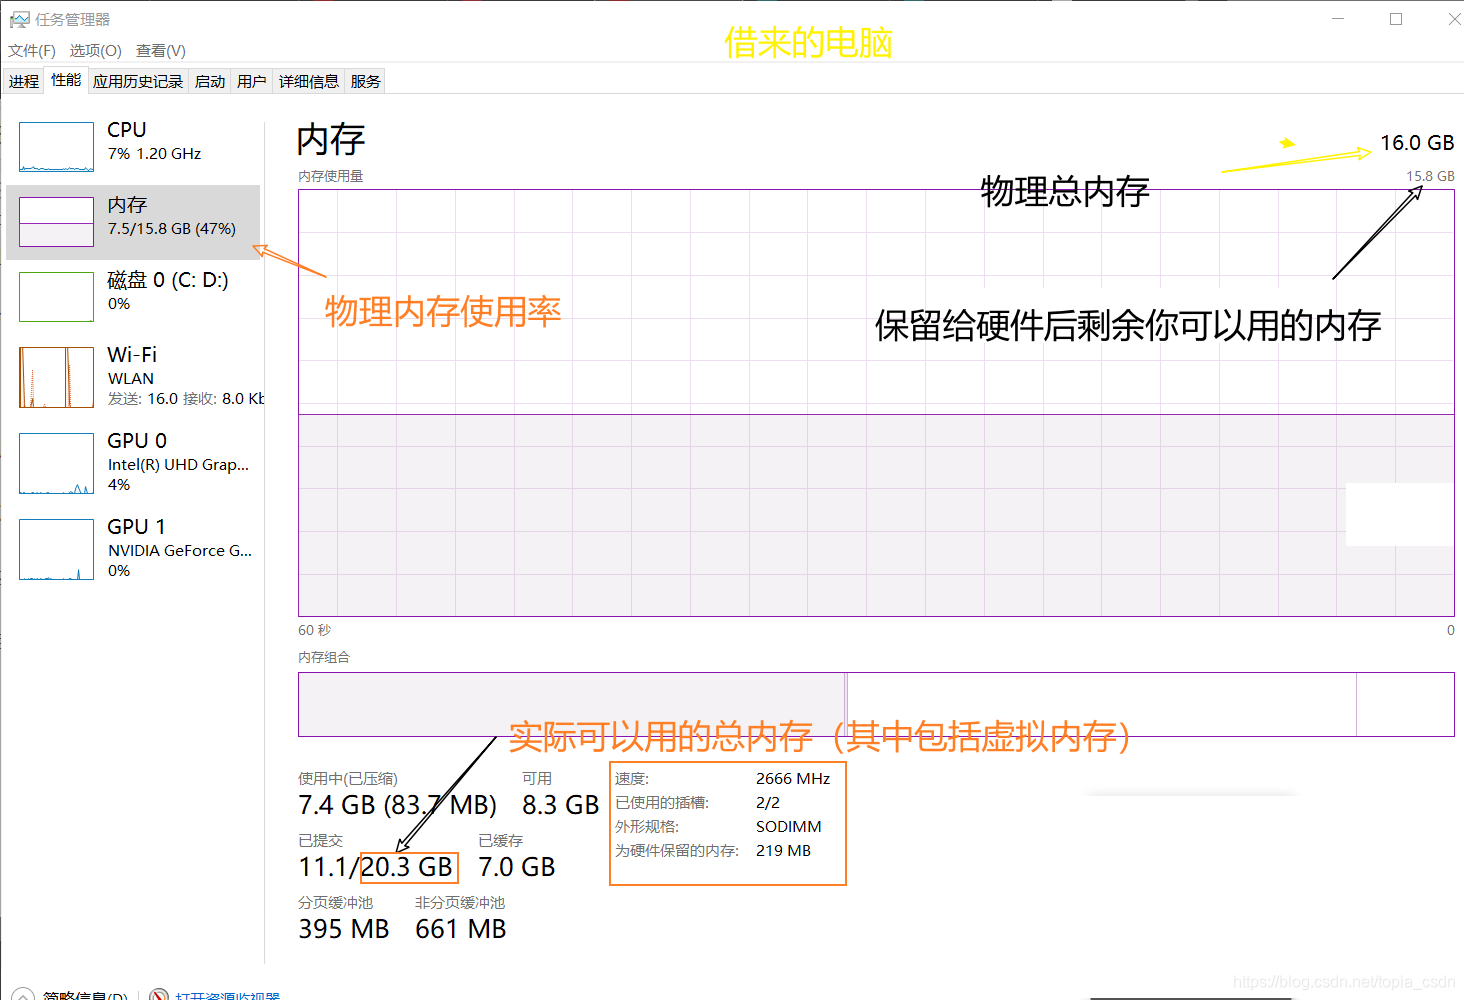Viewport: 1464px width, 1000px height.
Task: Click the standby middle segment of 内存组合 bar
Action: tap(1101, 704)
